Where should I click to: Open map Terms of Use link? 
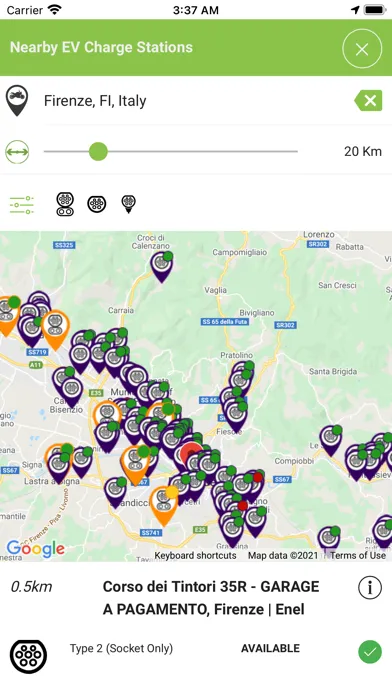(358, 555)
